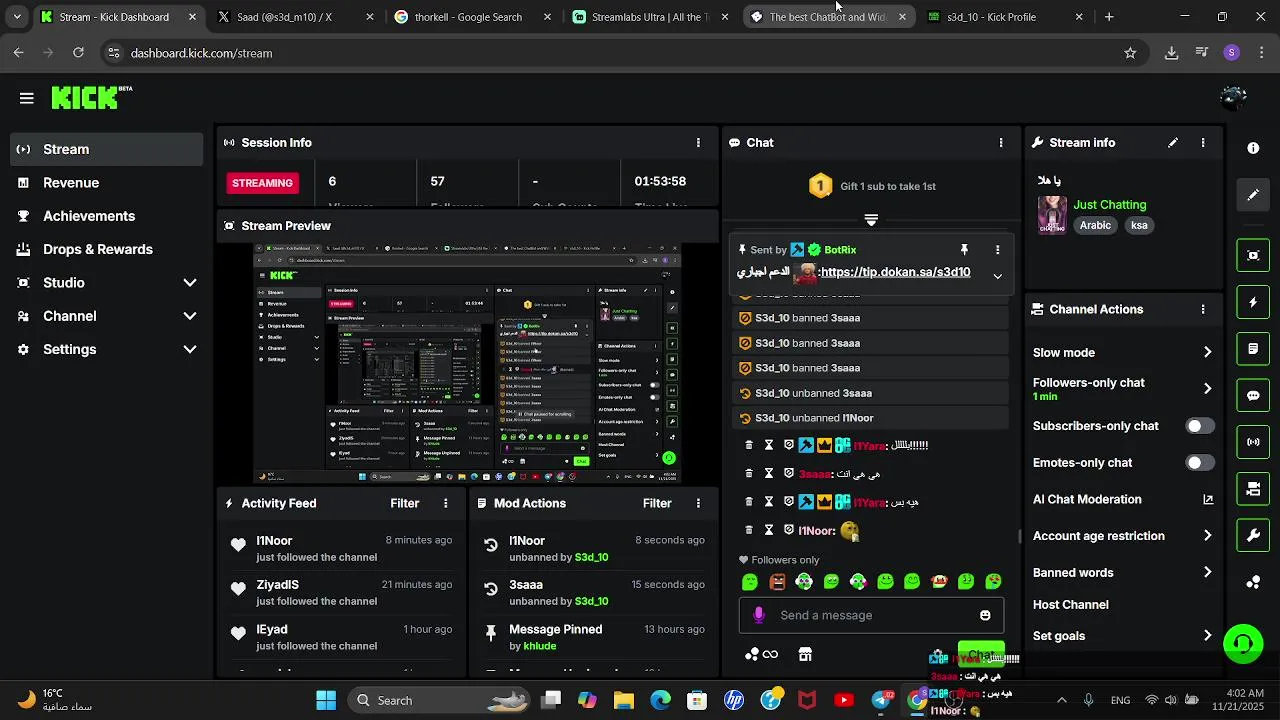Screen dimensions: 1280x720
Task: Expand the Studio sidebar section
Action: 107,283
